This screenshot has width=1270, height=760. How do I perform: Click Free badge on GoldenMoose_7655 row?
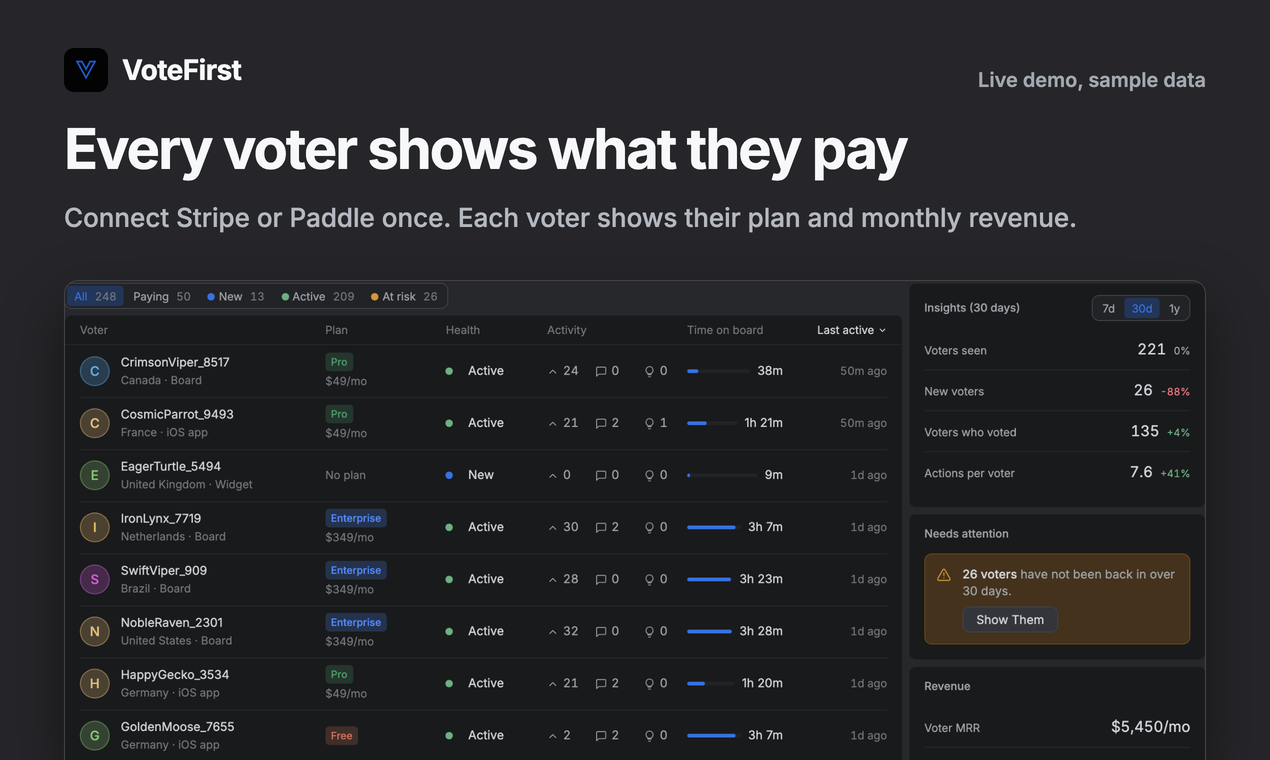point(341,735)
